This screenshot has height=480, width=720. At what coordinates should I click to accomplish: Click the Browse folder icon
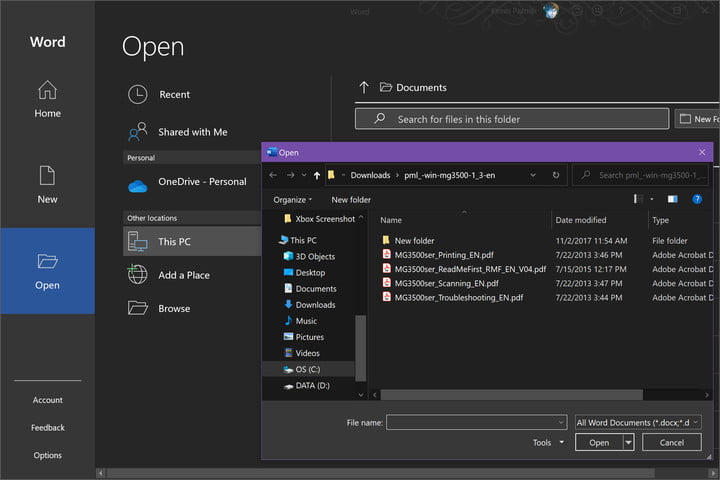[138, 308]
